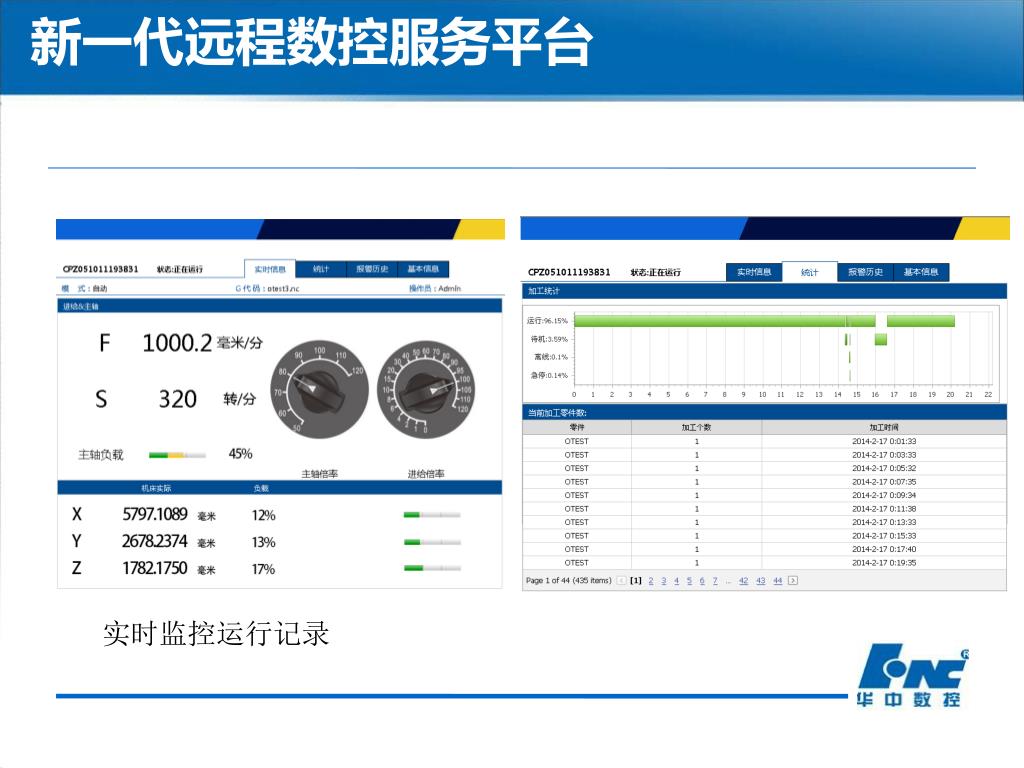Select row with time 2014-2-17 0:05:32
Screen dimensions: 1024x768
(764, 468)
